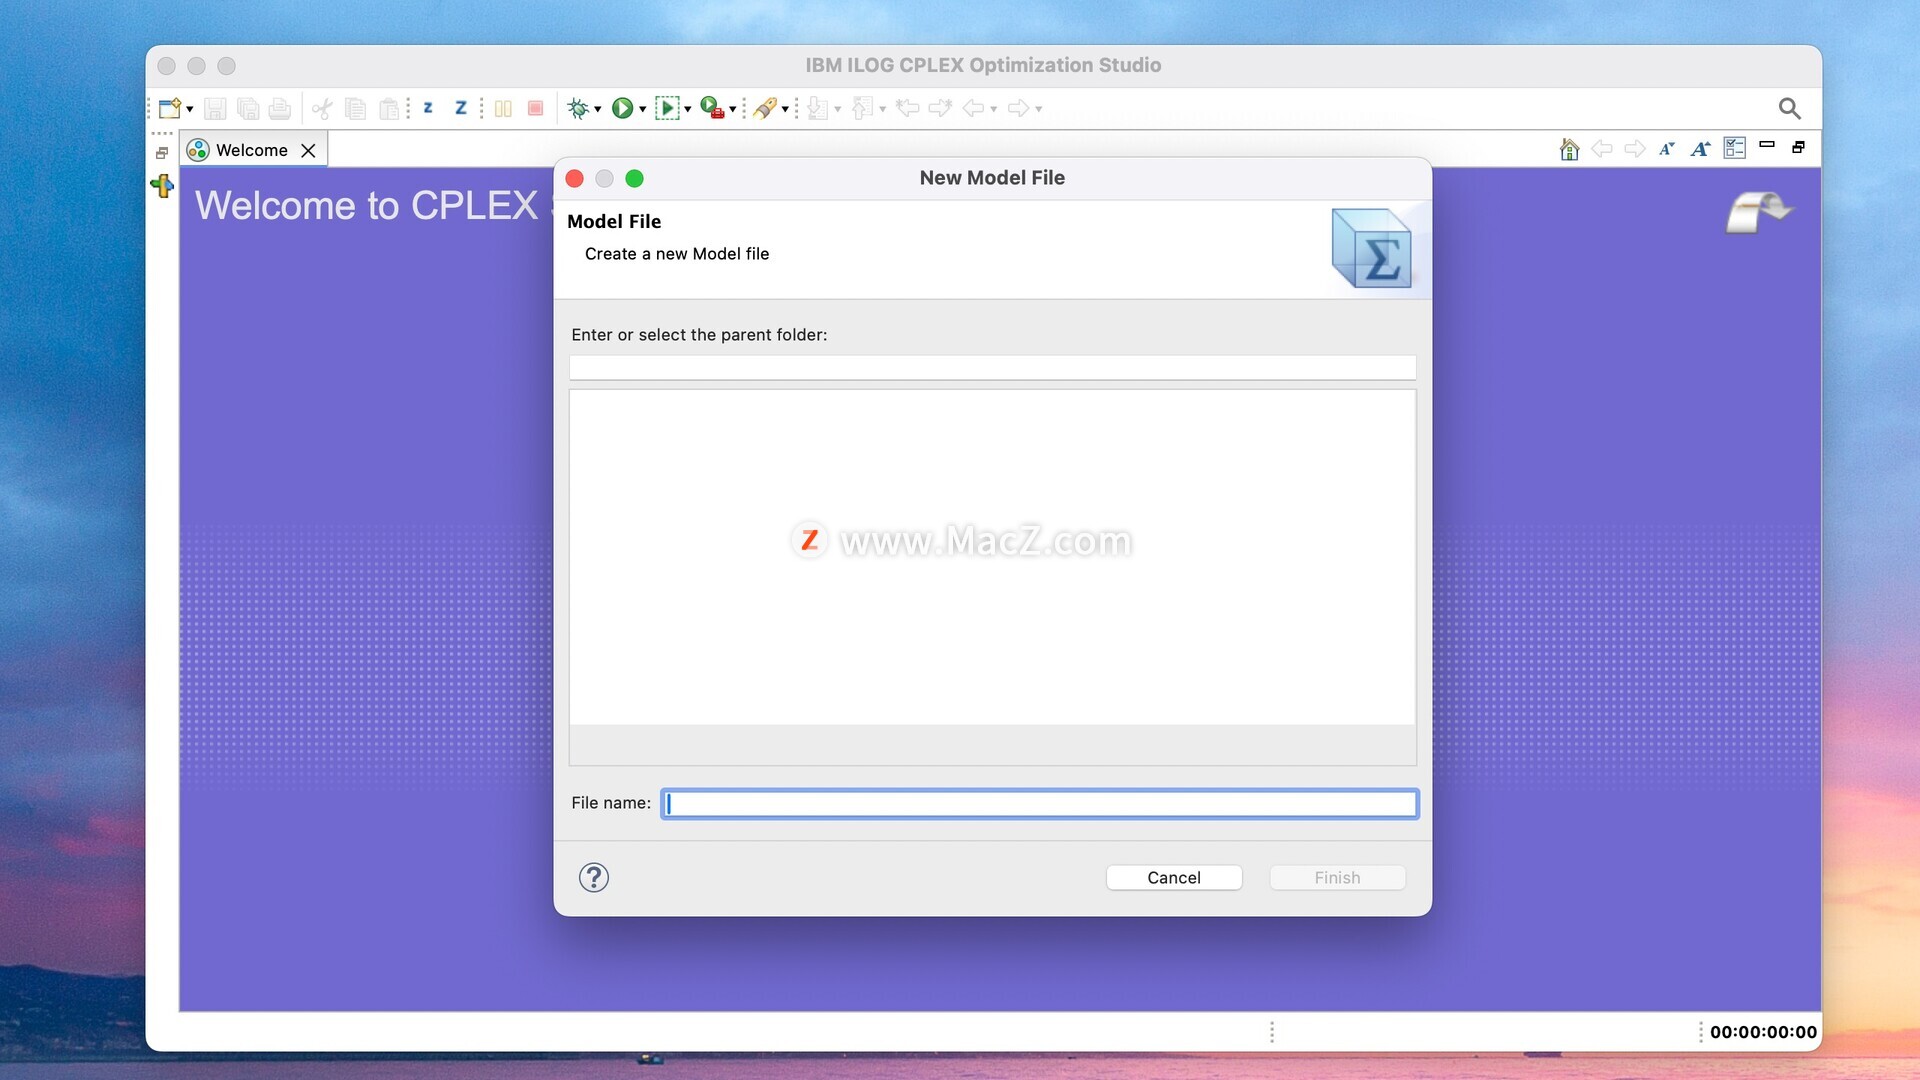Click the Debug bug icon in toolbar
1920x1080 pixels.
click(x=577, y=108)
